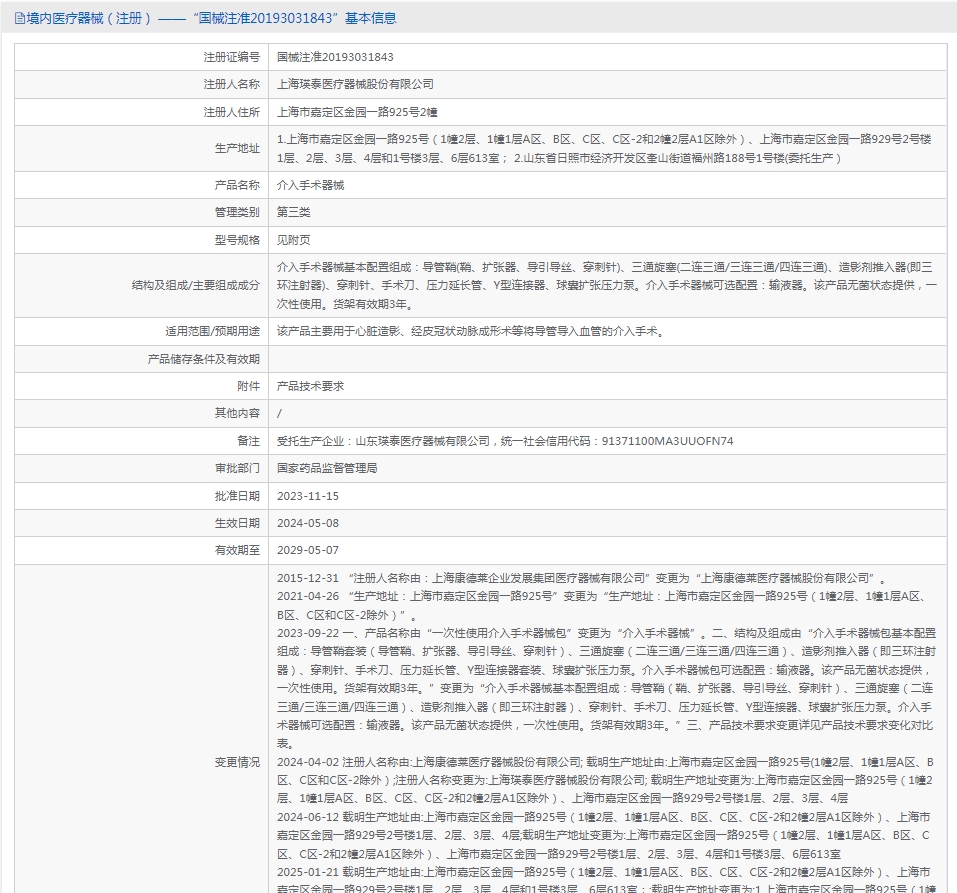Select address '上海市嘉定区金园一路925号2幢'
957x893 pixels.
[357, 112]
